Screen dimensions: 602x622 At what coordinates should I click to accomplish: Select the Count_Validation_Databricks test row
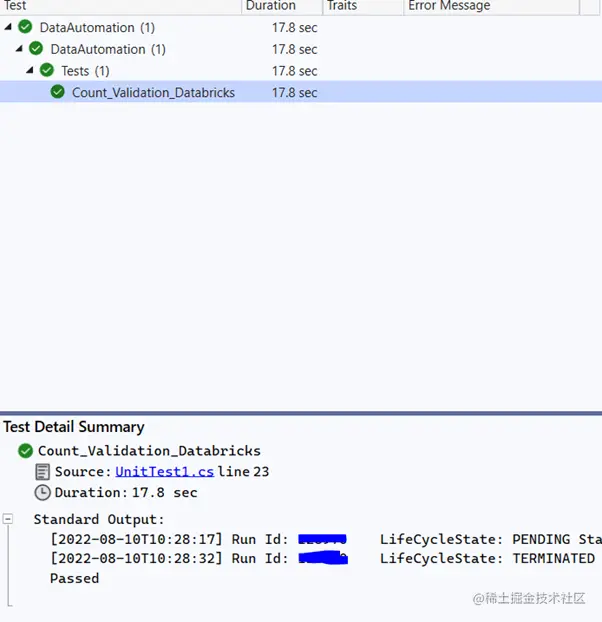(x=301, y=92)
